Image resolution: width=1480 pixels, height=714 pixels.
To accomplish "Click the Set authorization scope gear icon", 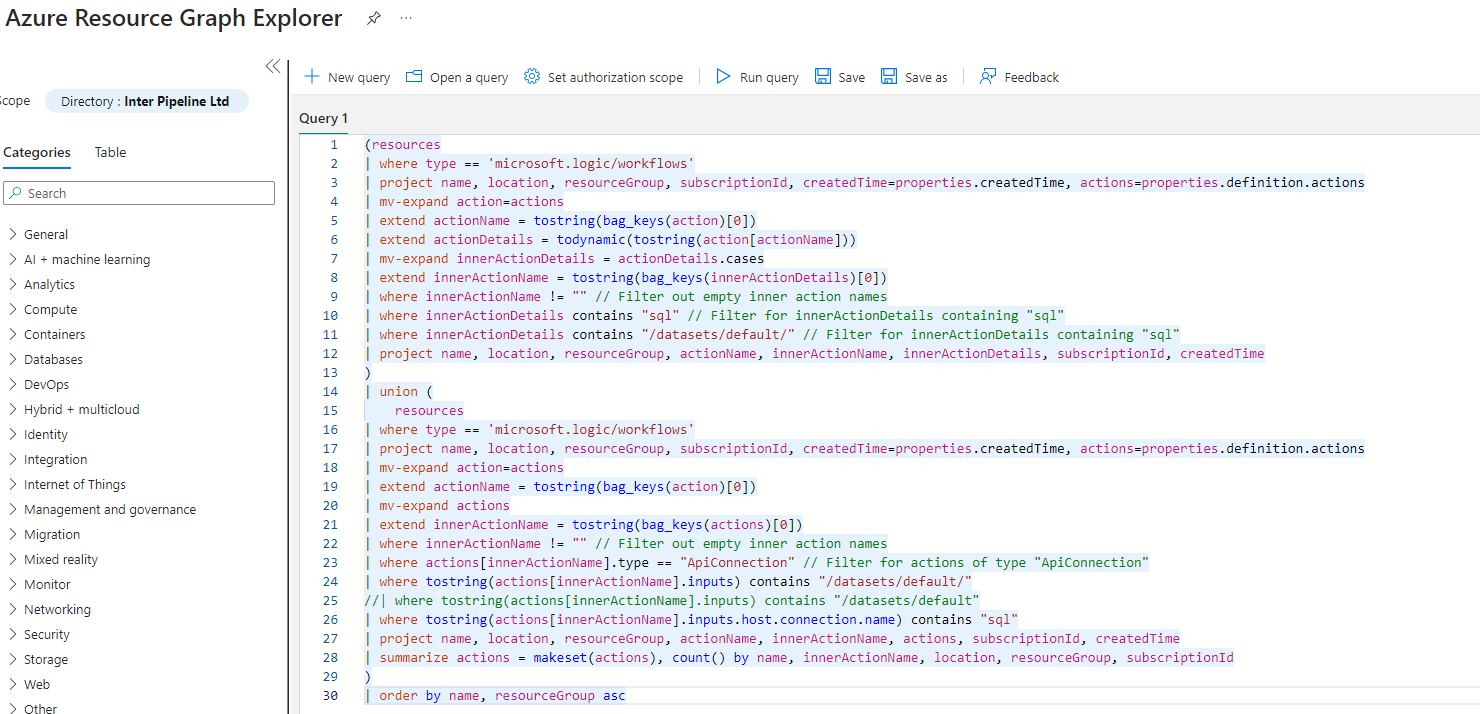I will pyautogui.click(x=532, y=77).
